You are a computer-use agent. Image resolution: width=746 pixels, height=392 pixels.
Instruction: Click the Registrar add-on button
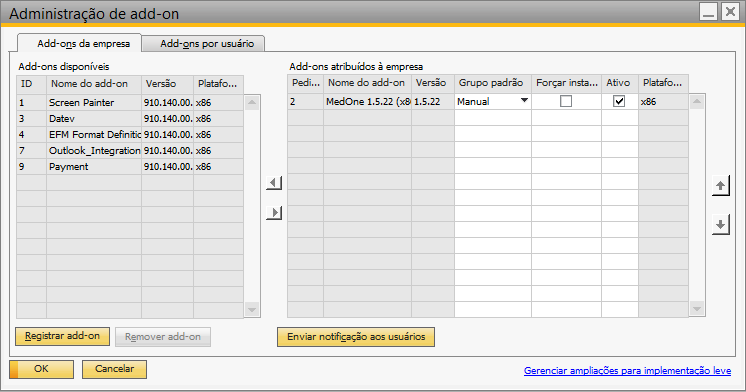(x=62, y=336)
